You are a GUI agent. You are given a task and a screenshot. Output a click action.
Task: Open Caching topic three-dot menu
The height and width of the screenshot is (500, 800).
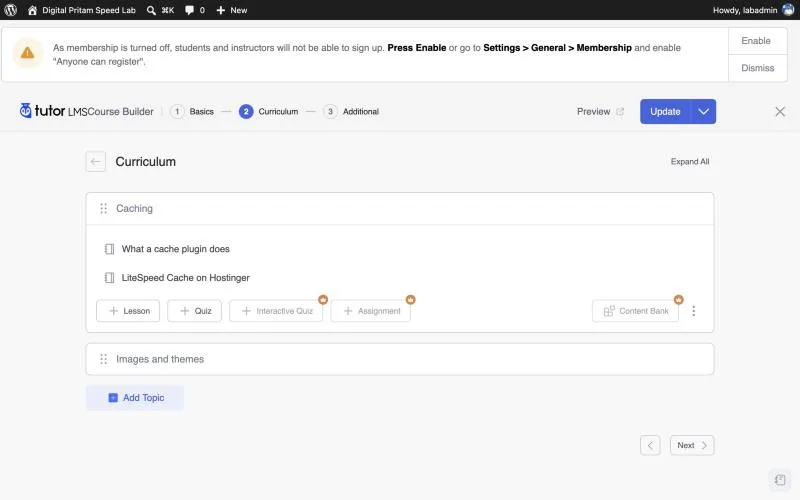point(694,311)
